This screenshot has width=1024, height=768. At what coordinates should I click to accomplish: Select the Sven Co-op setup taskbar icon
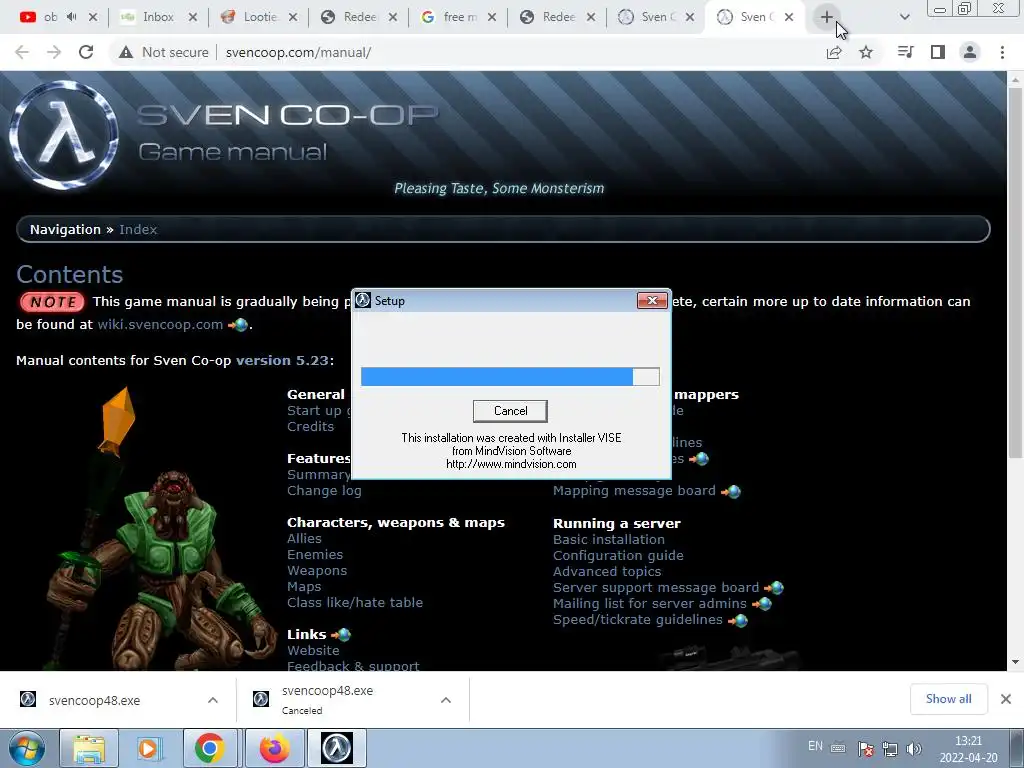point(336,748)
